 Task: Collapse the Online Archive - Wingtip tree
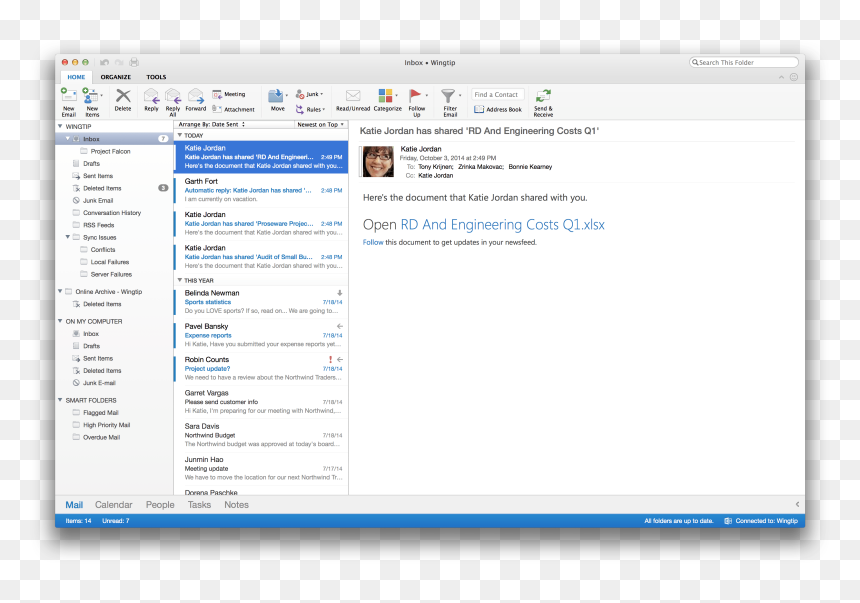(60, 291)
